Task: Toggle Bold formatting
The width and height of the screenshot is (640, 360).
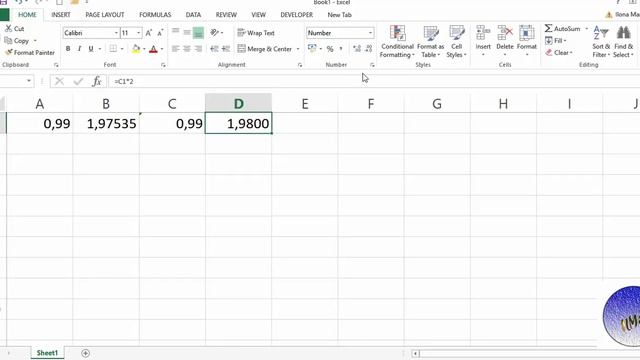Action: 68,49
